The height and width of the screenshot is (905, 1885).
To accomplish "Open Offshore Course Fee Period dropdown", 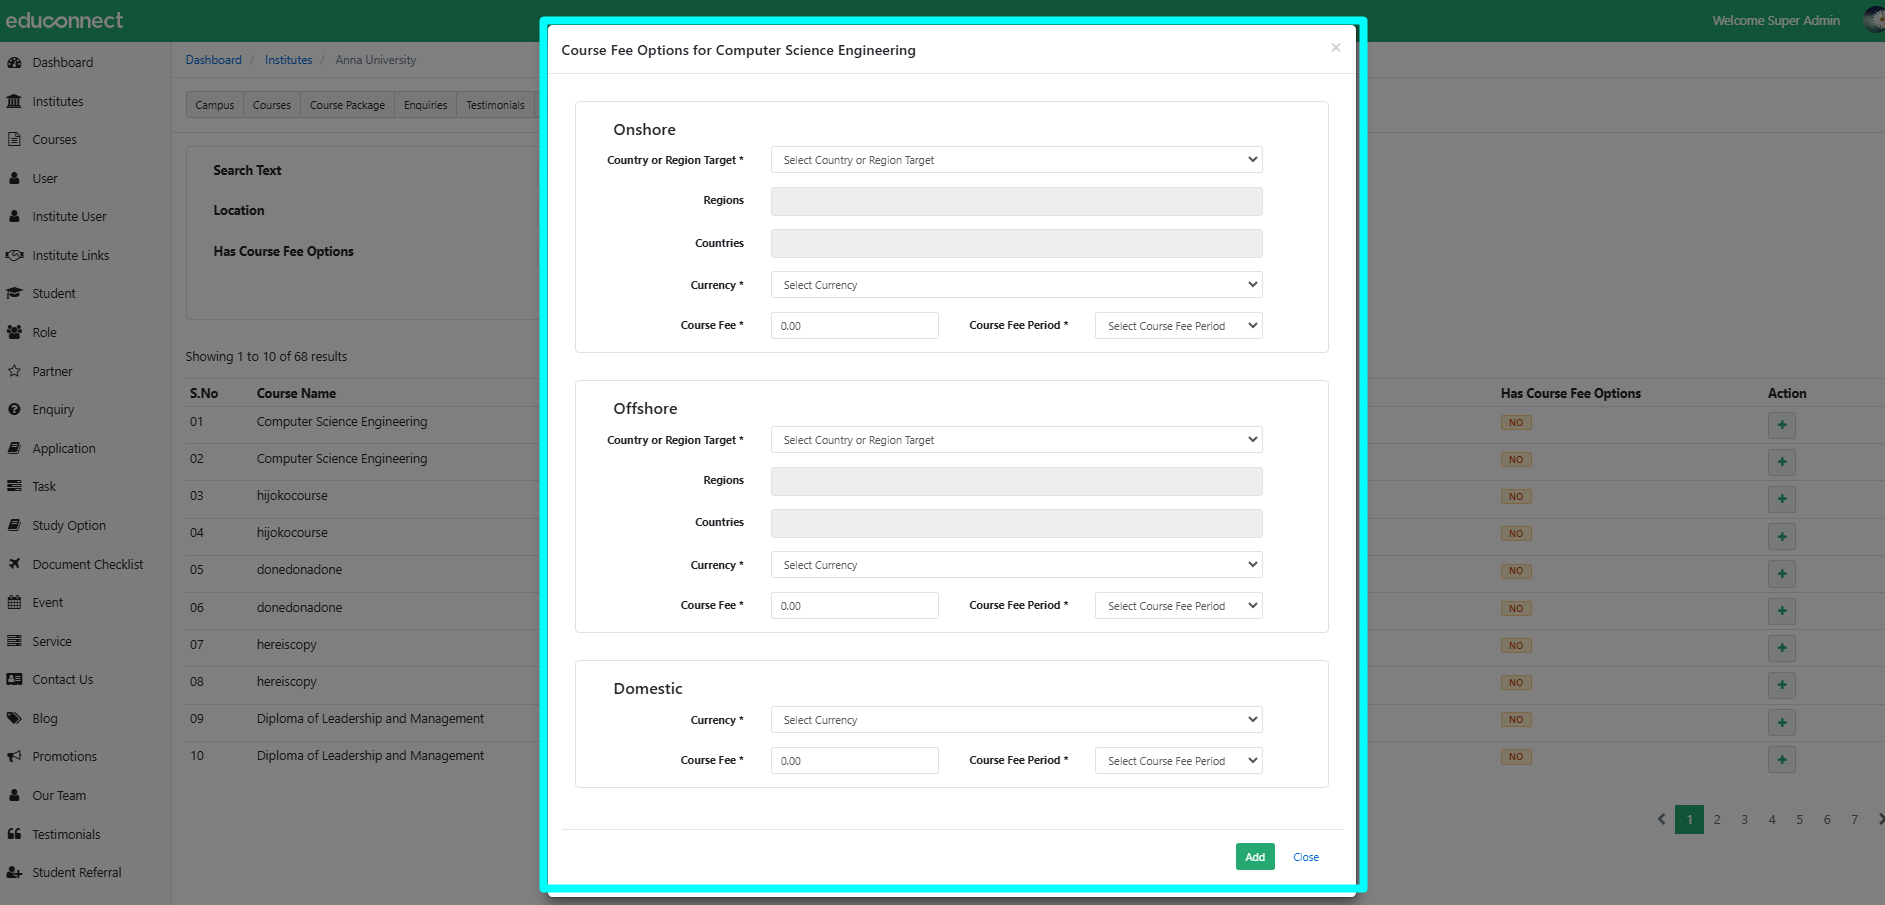I will coord(1178,606).
